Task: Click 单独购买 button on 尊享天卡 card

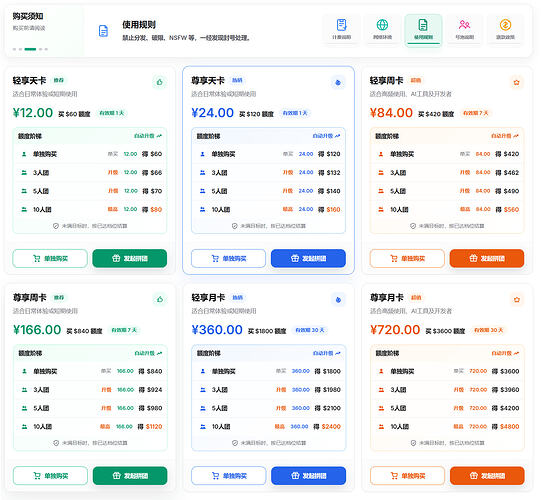Action: (228, 258)
